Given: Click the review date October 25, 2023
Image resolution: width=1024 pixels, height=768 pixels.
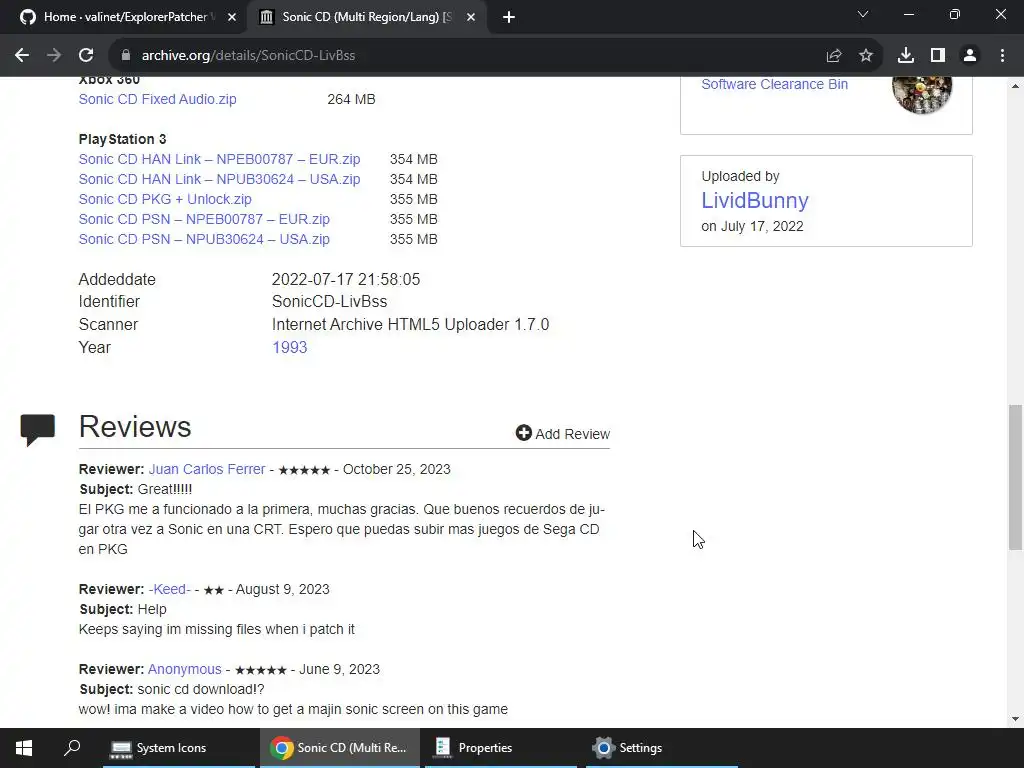Looking at the screenshot, I should tap(396, 470).
